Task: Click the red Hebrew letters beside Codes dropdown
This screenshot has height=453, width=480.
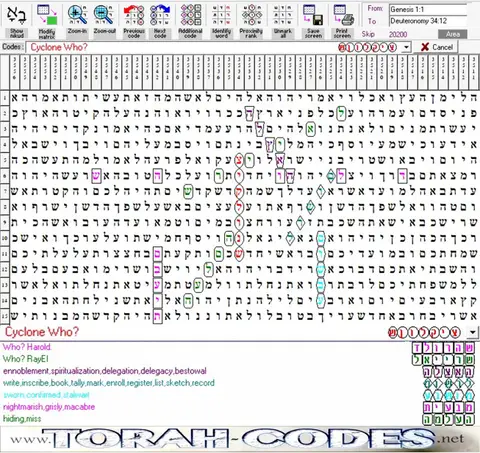Action: [x=367, y=47]
